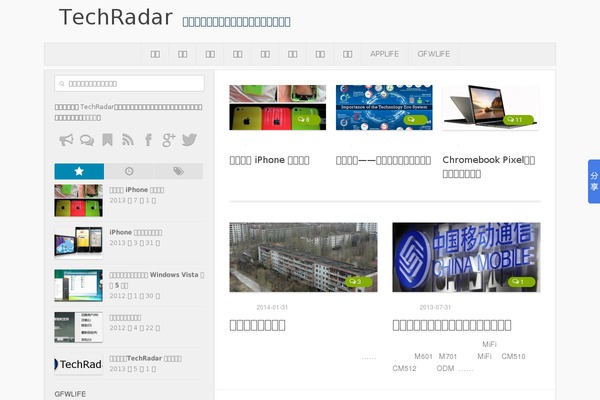
Task: Open the article title dated 2013-07-31
Action: click(452, 325)
